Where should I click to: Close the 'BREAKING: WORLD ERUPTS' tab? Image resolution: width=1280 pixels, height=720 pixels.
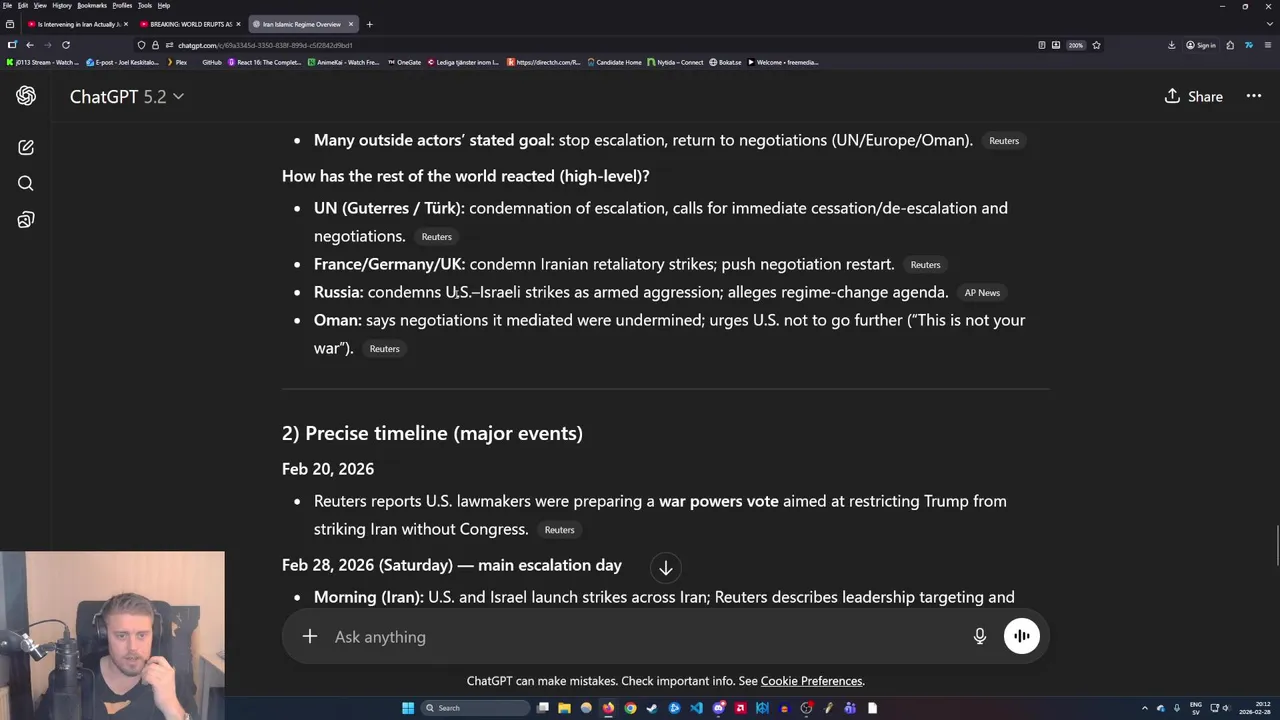pyautogui.click(x=238, y=24)
